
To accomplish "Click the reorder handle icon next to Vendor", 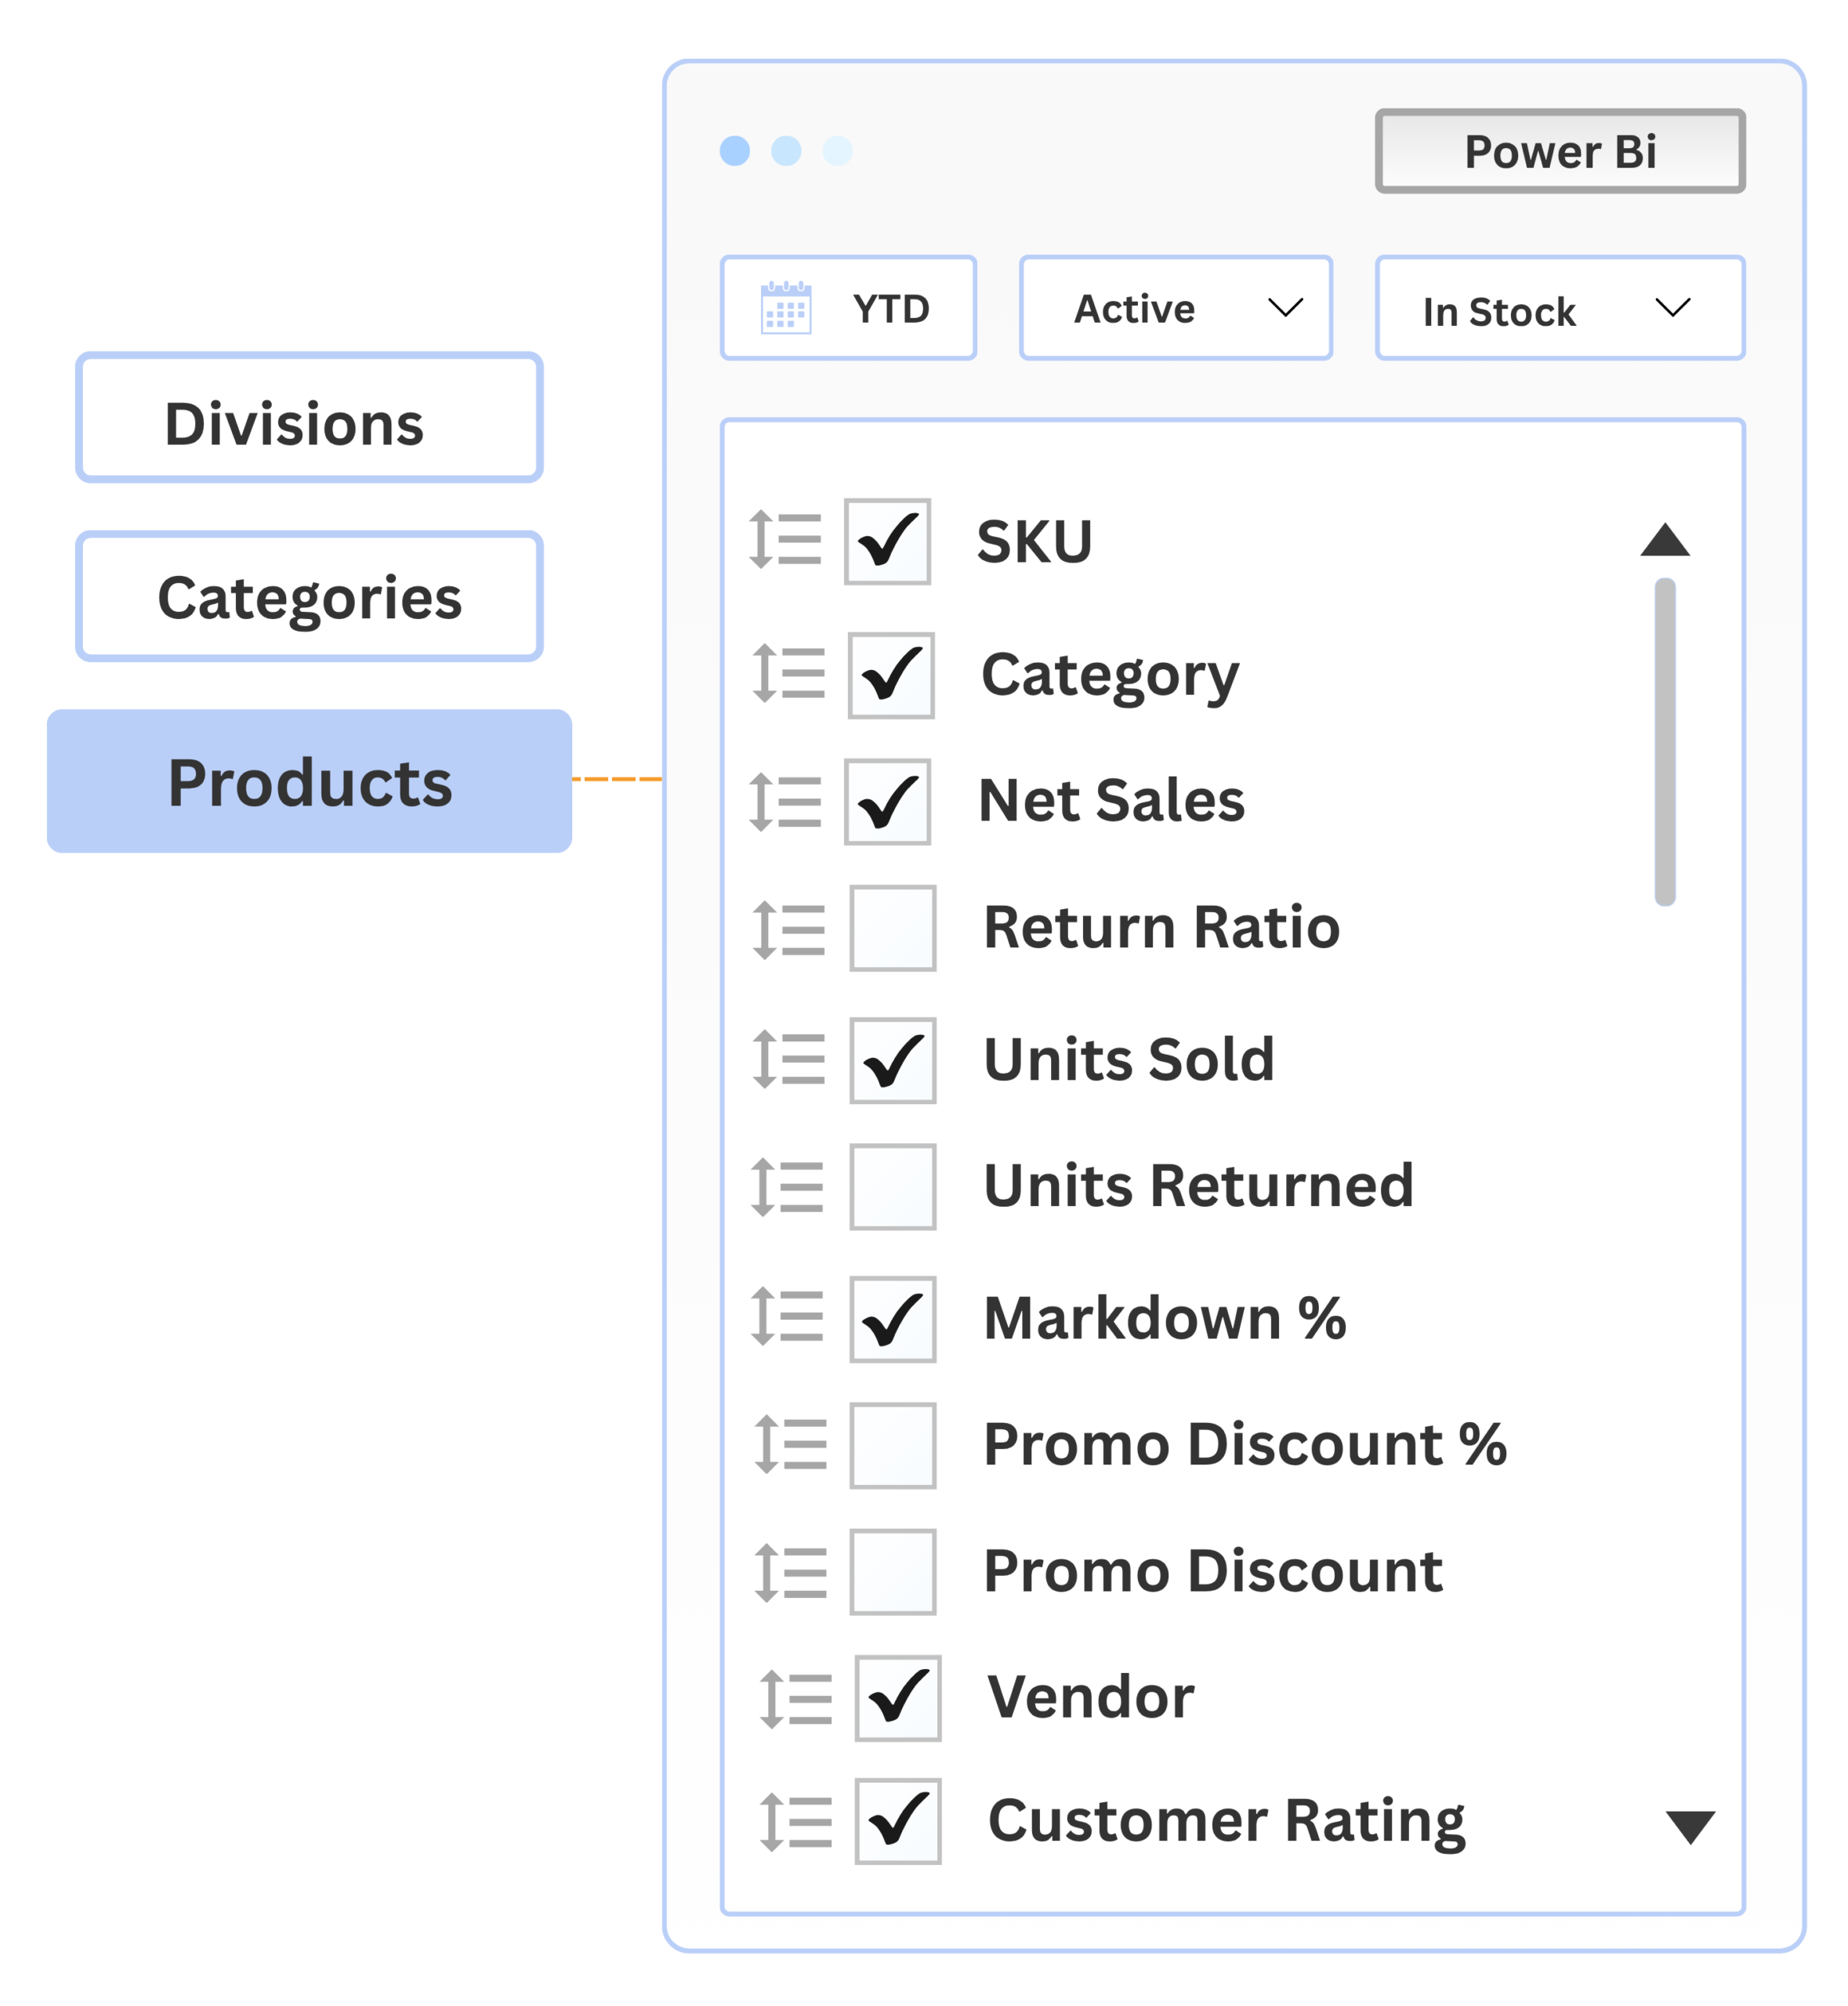I will (796, 1700).
